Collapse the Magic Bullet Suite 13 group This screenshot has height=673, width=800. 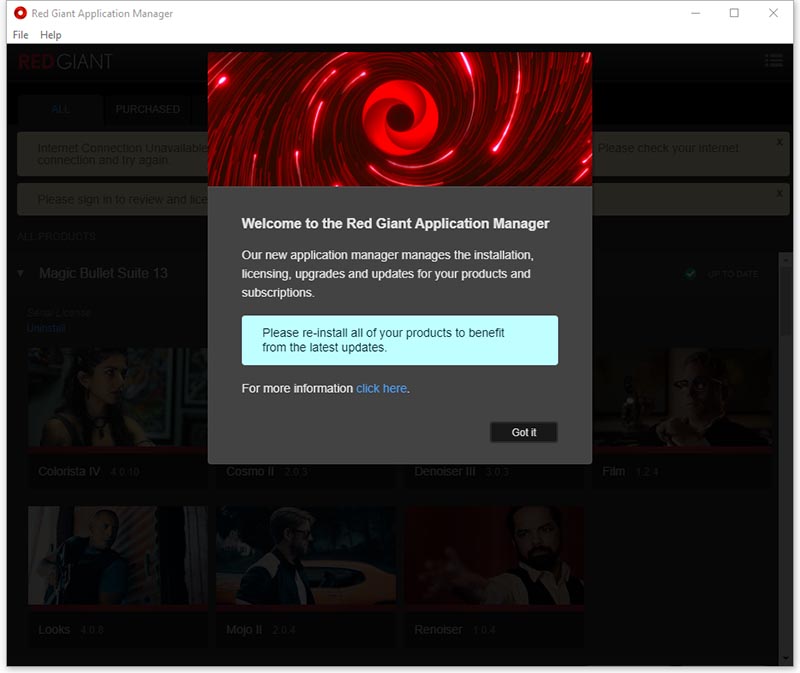point(20,273)
